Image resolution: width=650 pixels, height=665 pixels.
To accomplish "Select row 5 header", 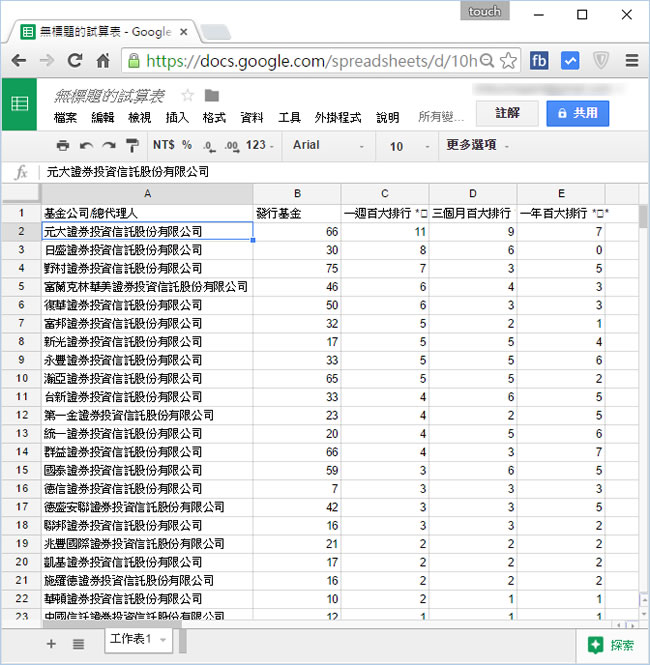I will [21, 286].
